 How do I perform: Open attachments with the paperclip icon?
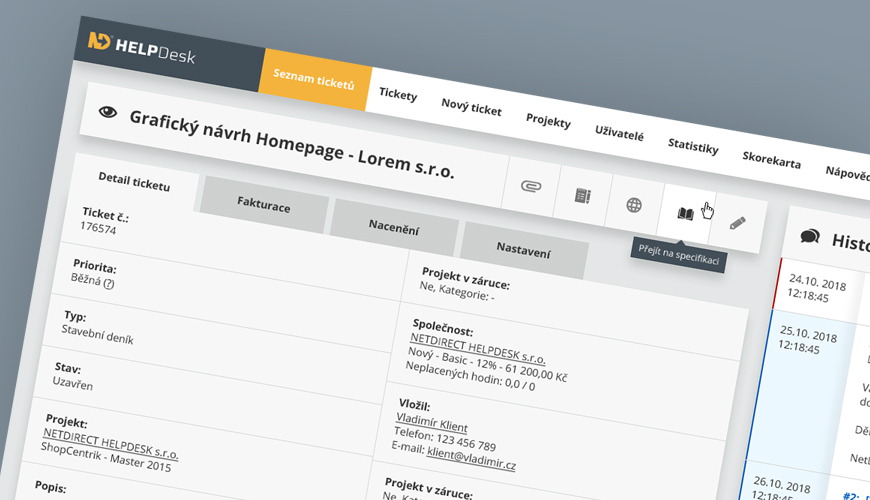pyautogui.click(x=530, y=186)
